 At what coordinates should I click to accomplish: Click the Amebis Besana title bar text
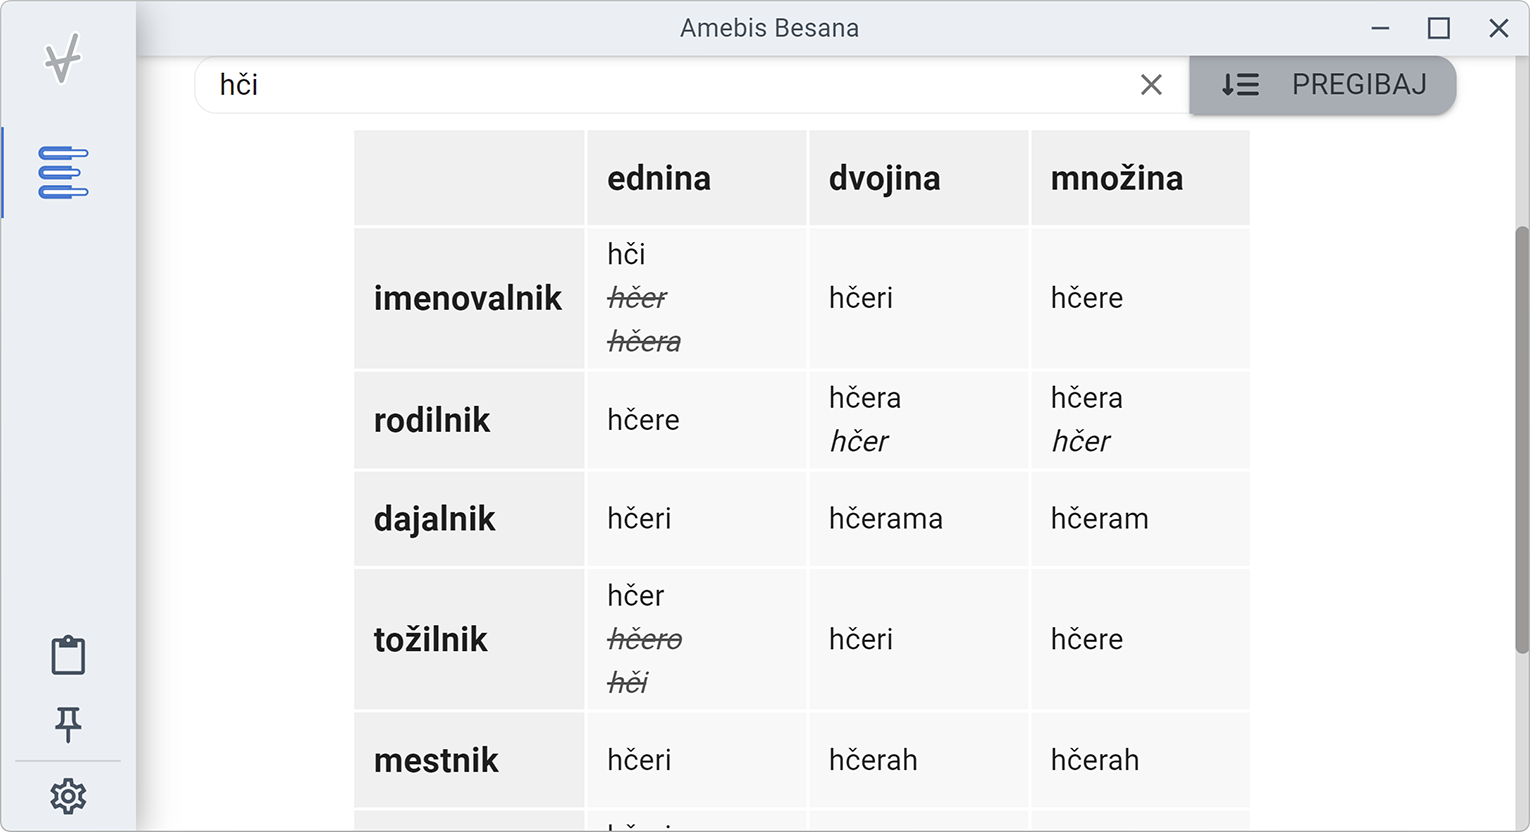pos(770,27)
